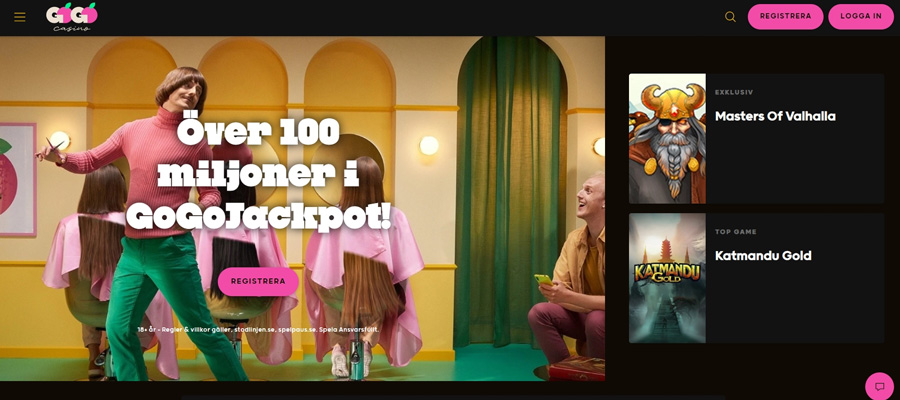Click the TOP GAME label
This screenshot has width=900, height=400.
(x=735, y=232)
